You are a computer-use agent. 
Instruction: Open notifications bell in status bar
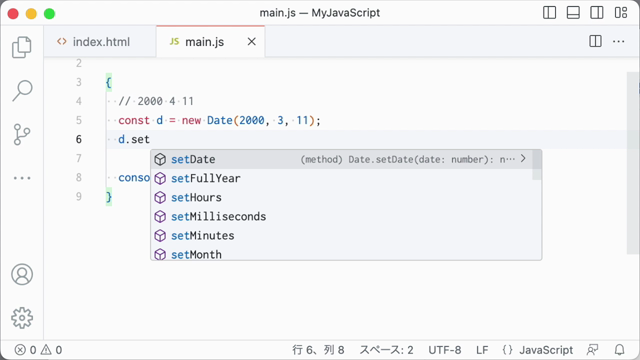[620, 350]
